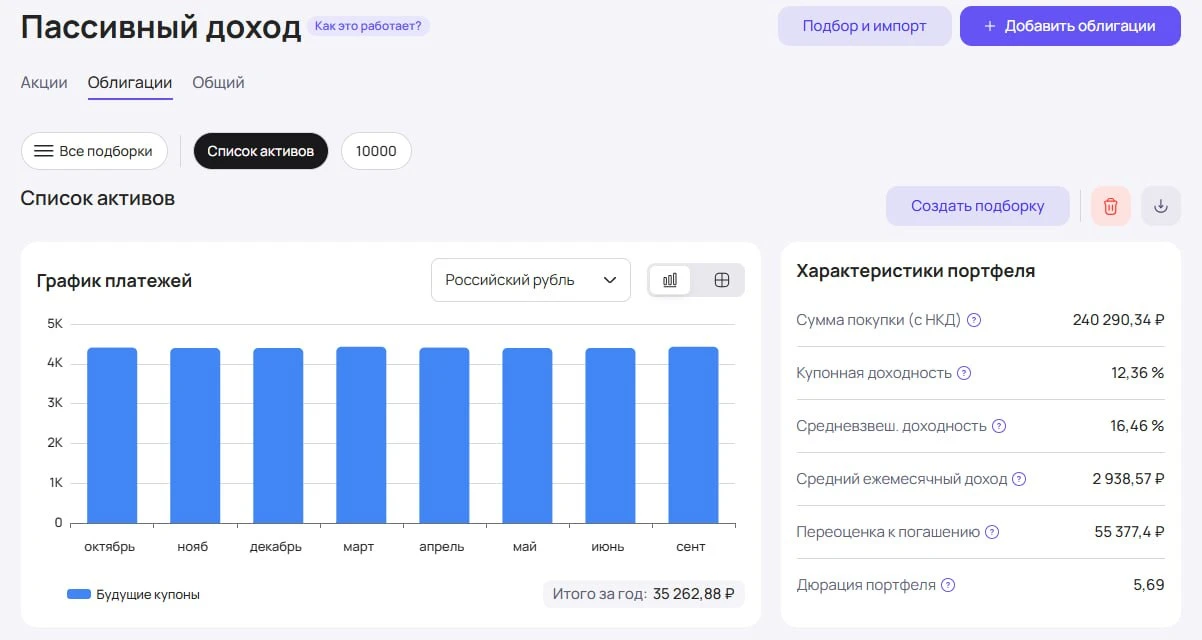Image resolution: width=1202 pixels, height=640 pixels.
Task: Open help for Сумма покупки (с НКД)
Action: coord(974,320)
